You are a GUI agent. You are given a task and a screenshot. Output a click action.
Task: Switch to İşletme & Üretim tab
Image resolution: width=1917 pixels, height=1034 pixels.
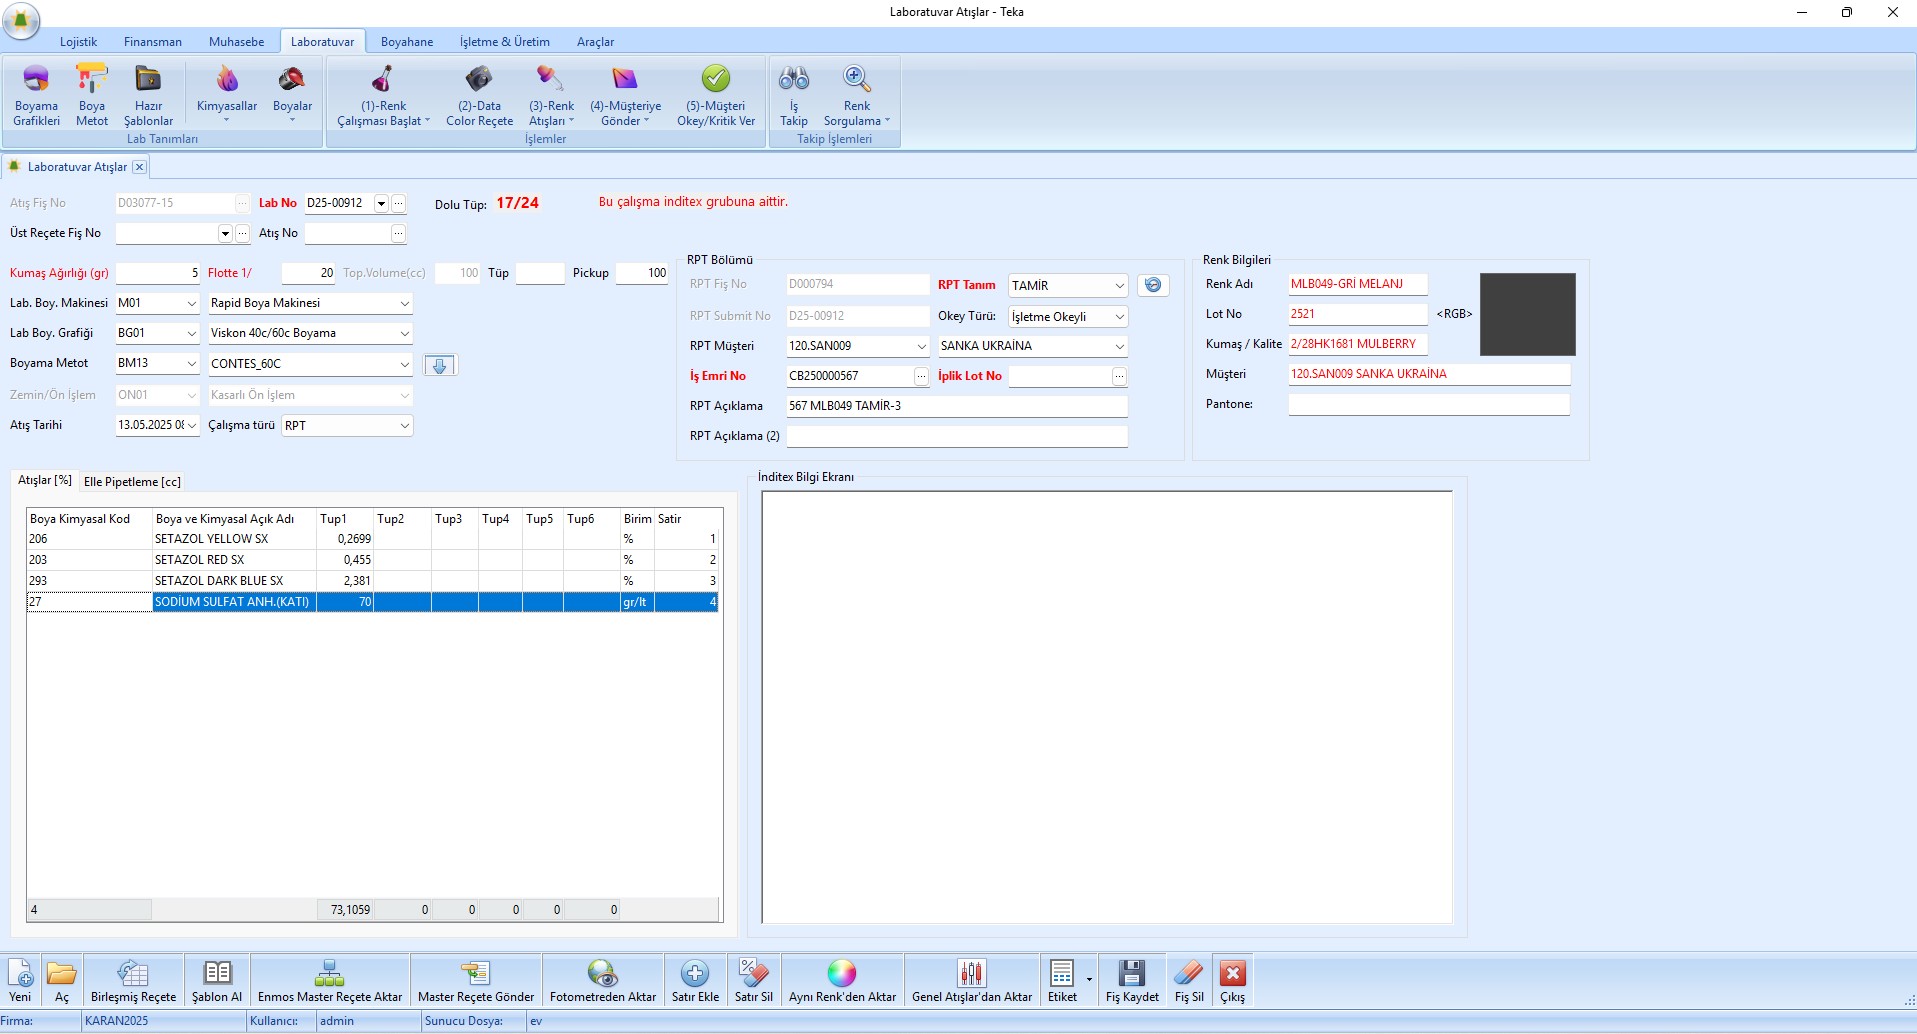coord(505,42)
